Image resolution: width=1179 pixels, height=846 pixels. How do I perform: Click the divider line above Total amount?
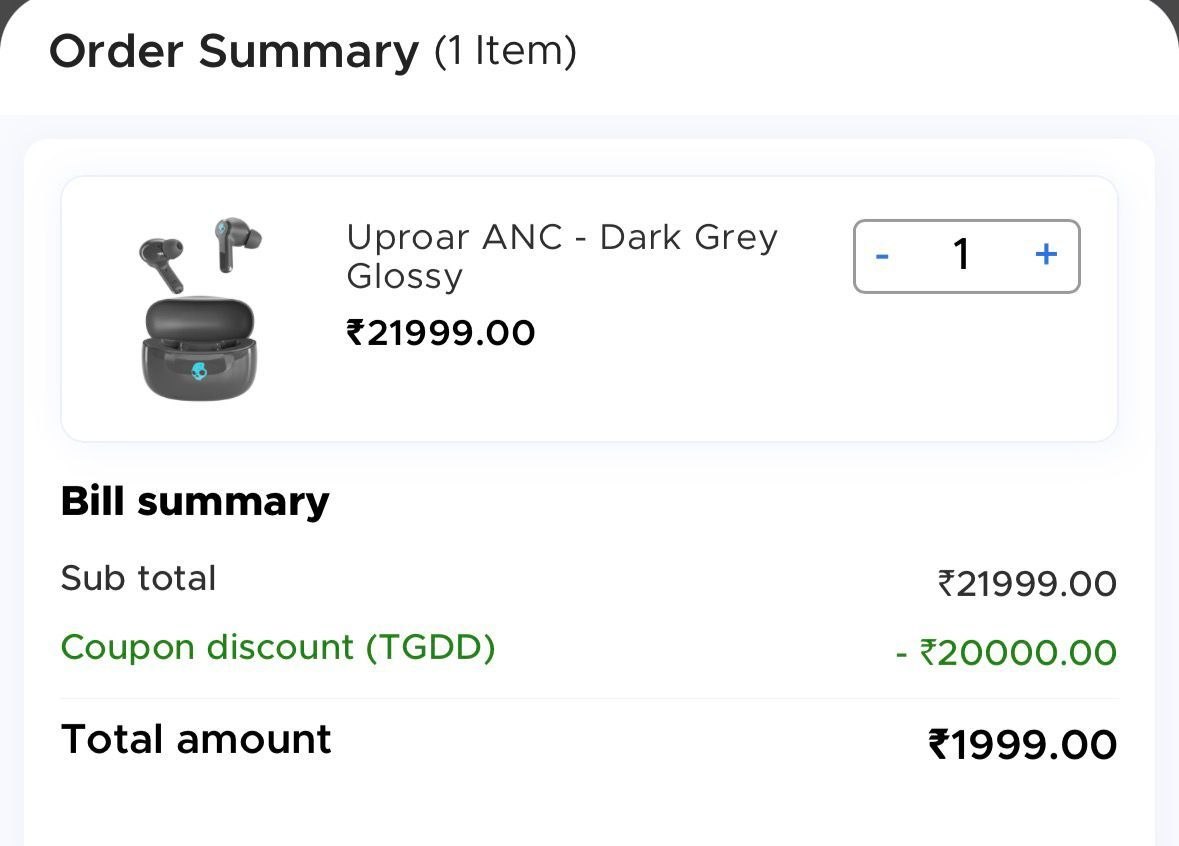pyautogui.click(x=590, y=699)
